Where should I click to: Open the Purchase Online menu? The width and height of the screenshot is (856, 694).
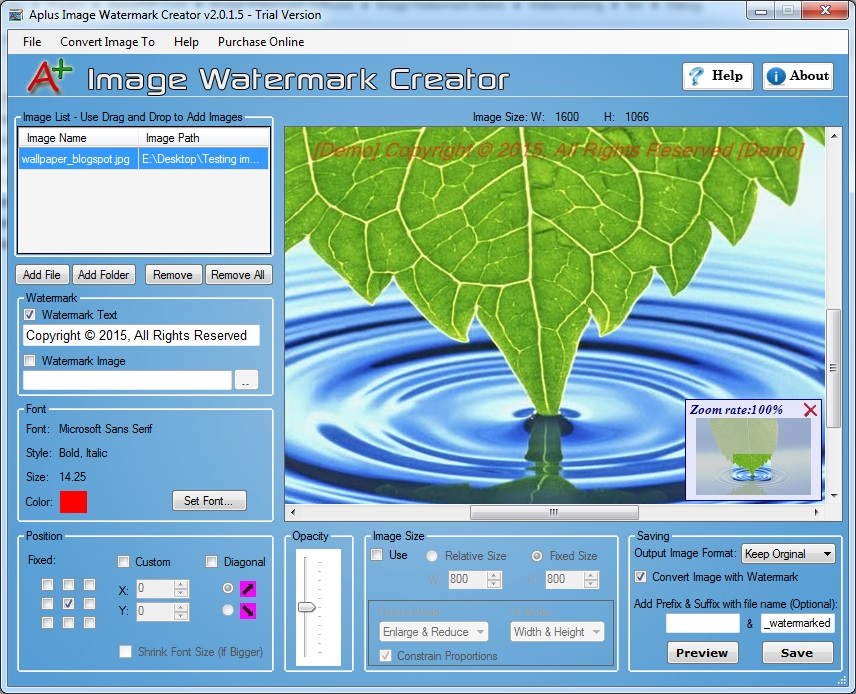(x=261, y=42)
